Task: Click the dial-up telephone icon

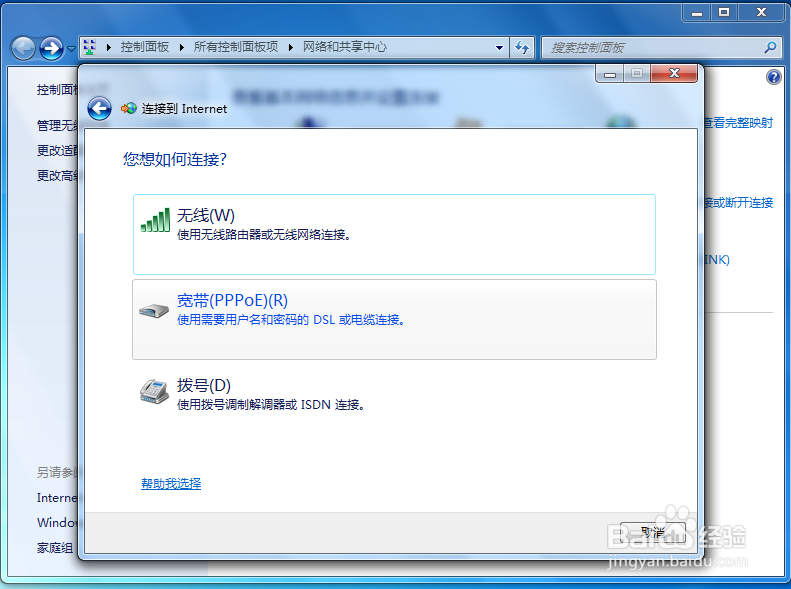Action: pos(154,391)
